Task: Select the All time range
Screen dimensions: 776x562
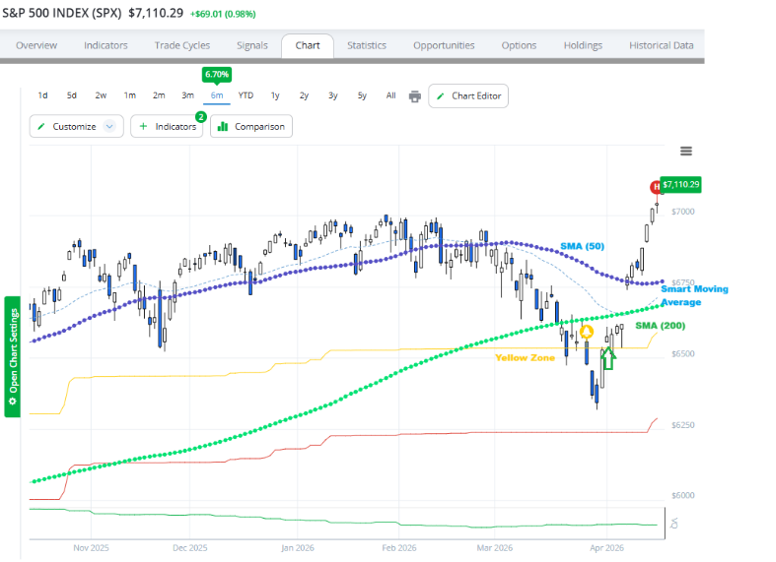Action: click(x=390, y=96)
